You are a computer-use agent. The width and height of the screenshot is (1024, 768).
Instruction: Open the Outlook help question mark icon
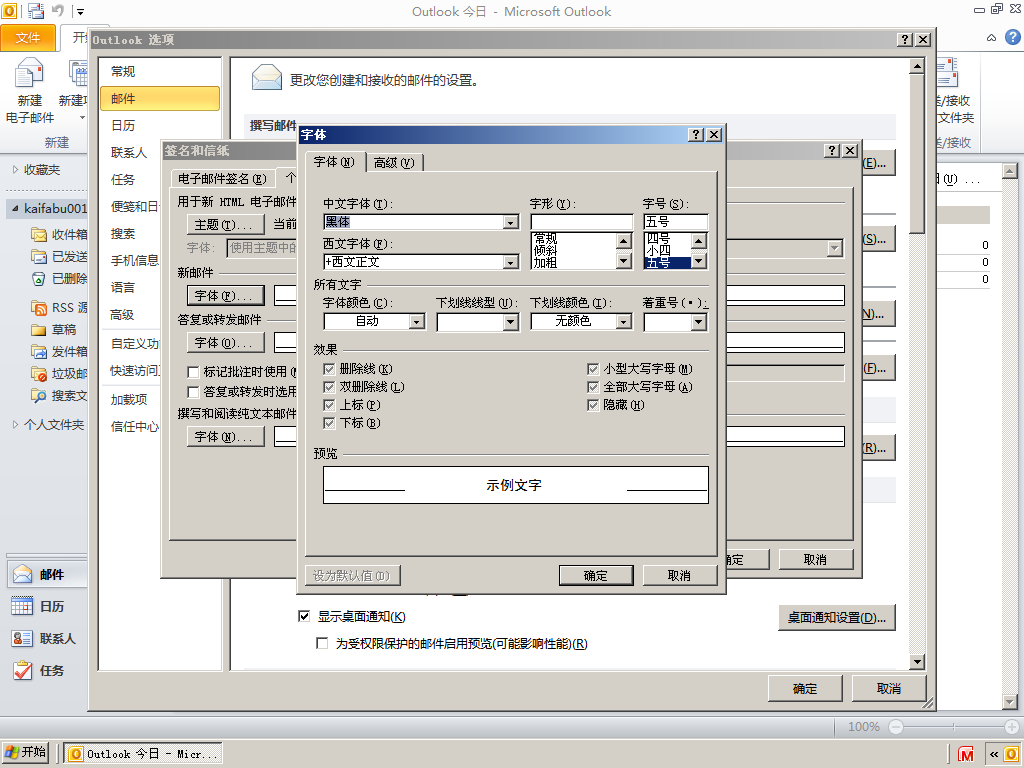pyautogui.click(x=1012, y=37)
